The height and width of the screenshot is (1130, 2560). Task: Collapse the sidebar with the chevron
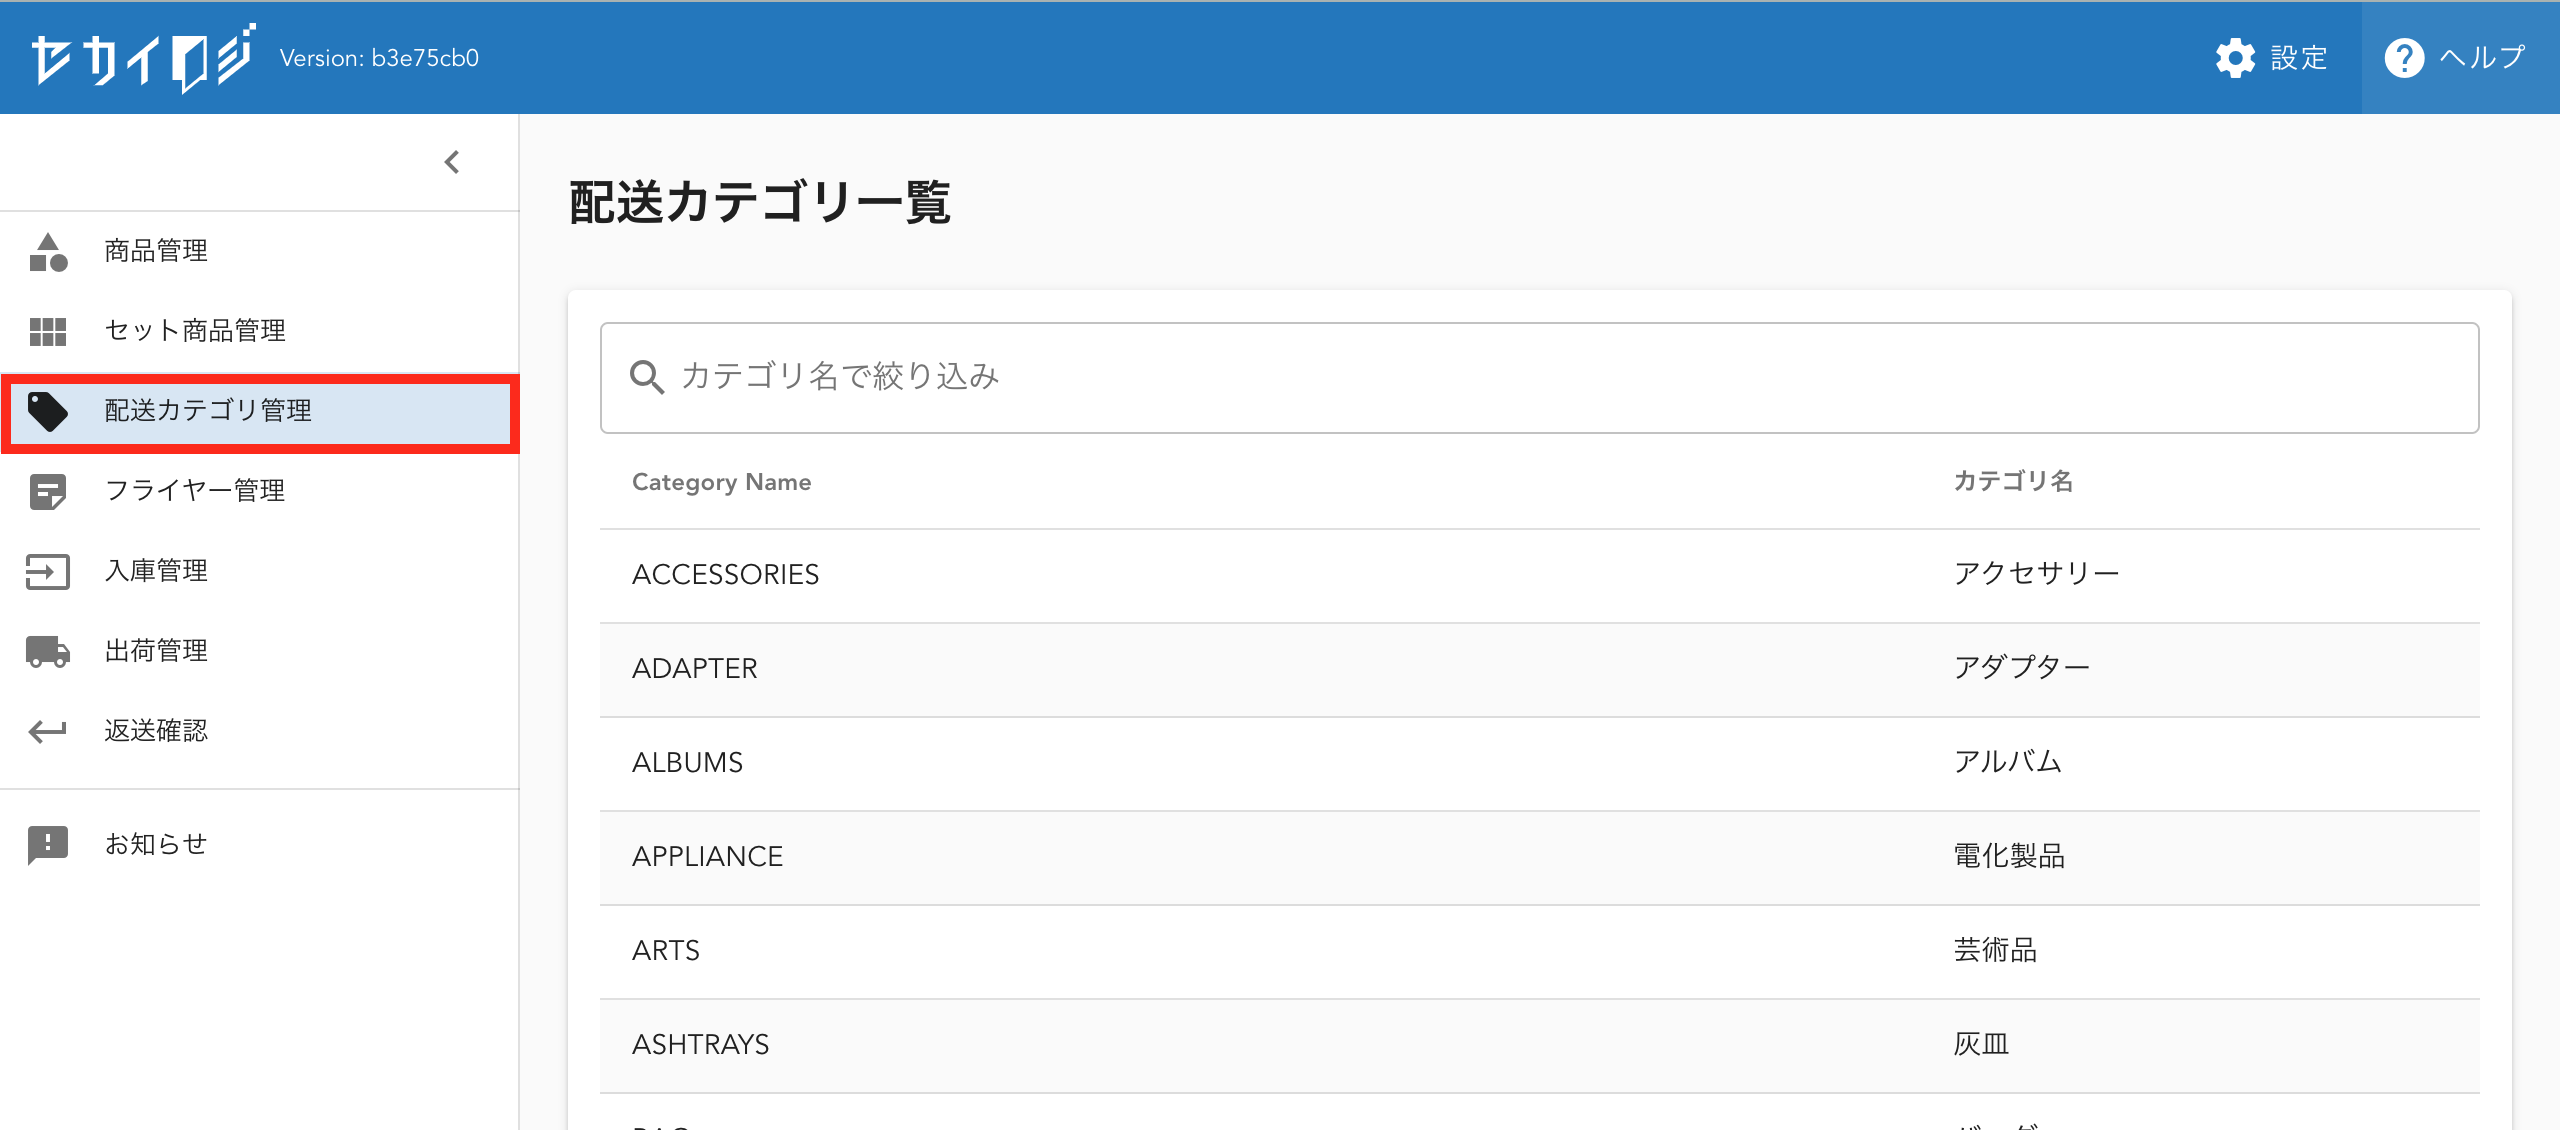(x=452, y=162)
